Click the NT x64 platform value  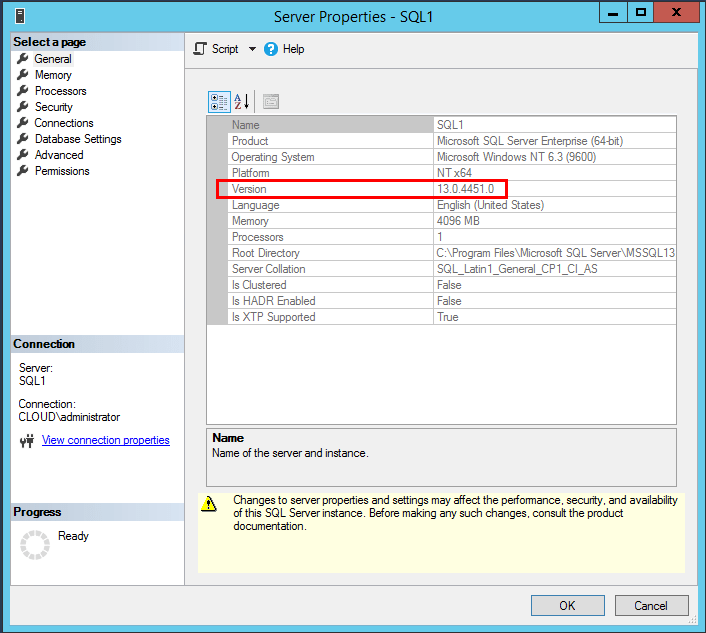click(x=454, y=173)
